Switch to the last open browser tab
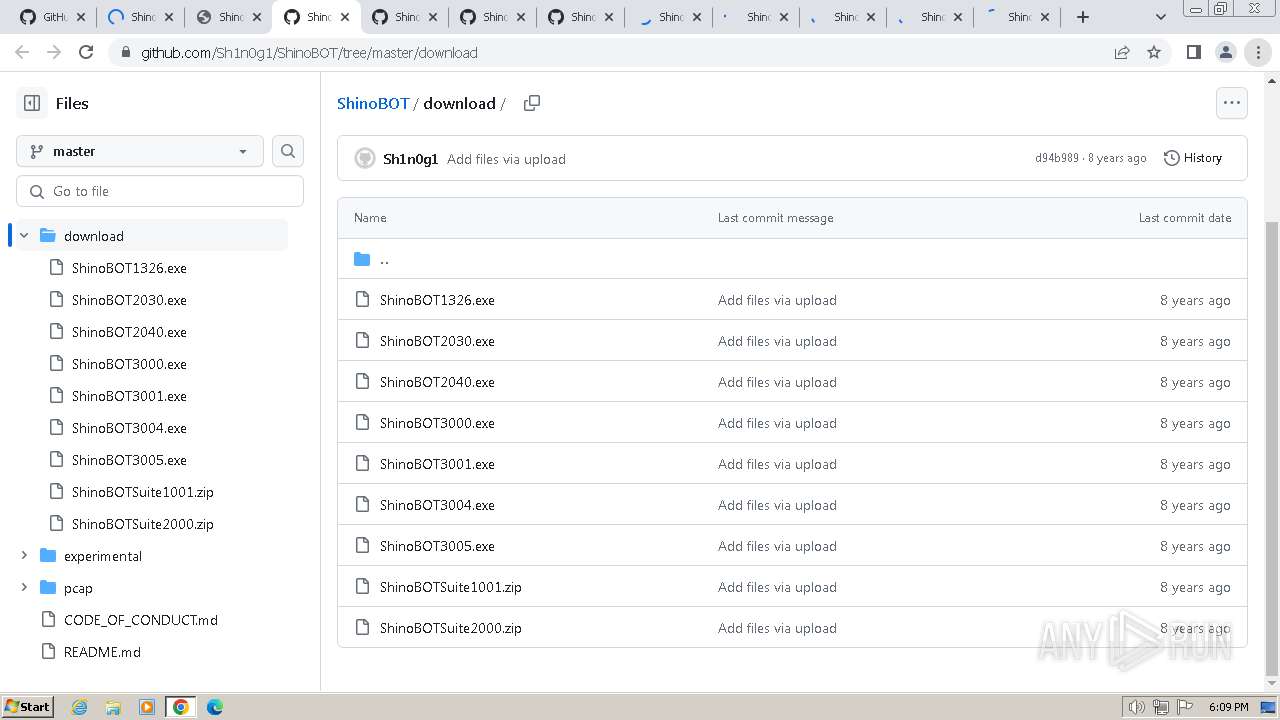The height and width of the screenshot is (720, 1280). pyautogui.click(x=1016, y=17)
